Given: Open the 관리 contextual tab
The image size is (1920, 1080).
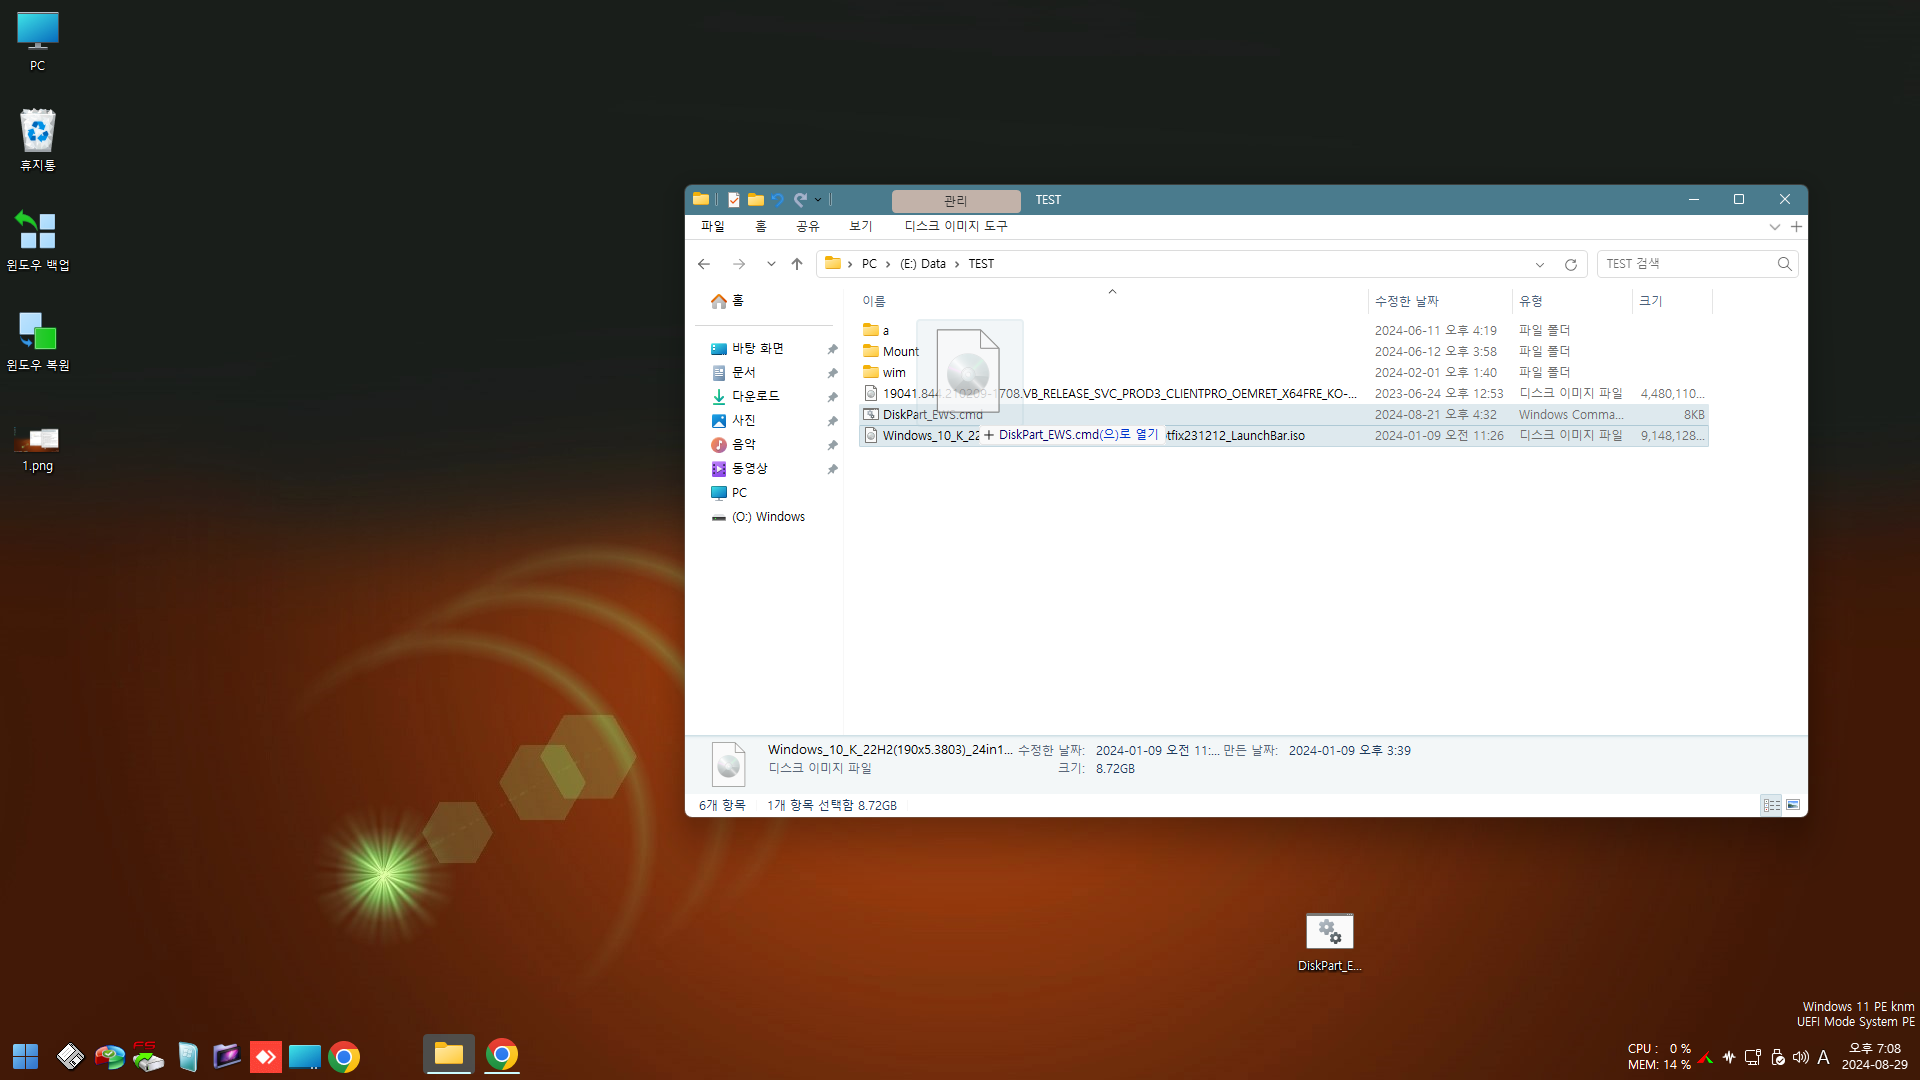Looking at the screenshot, I should point(956,201).
